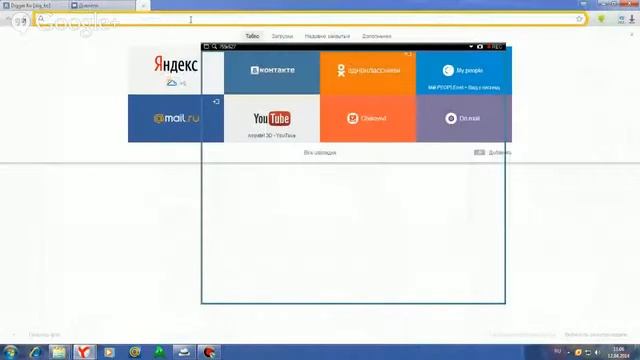Open the My people tile
This screenshot has width=640, height=360.
(464, 71)
